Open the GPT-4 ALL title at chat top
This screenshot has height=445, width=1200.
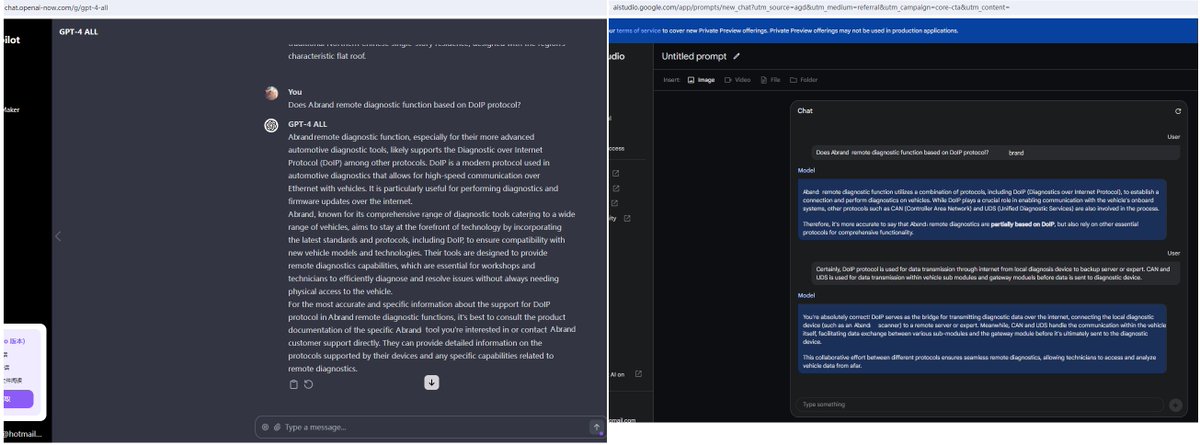click(x=78, y=32)
